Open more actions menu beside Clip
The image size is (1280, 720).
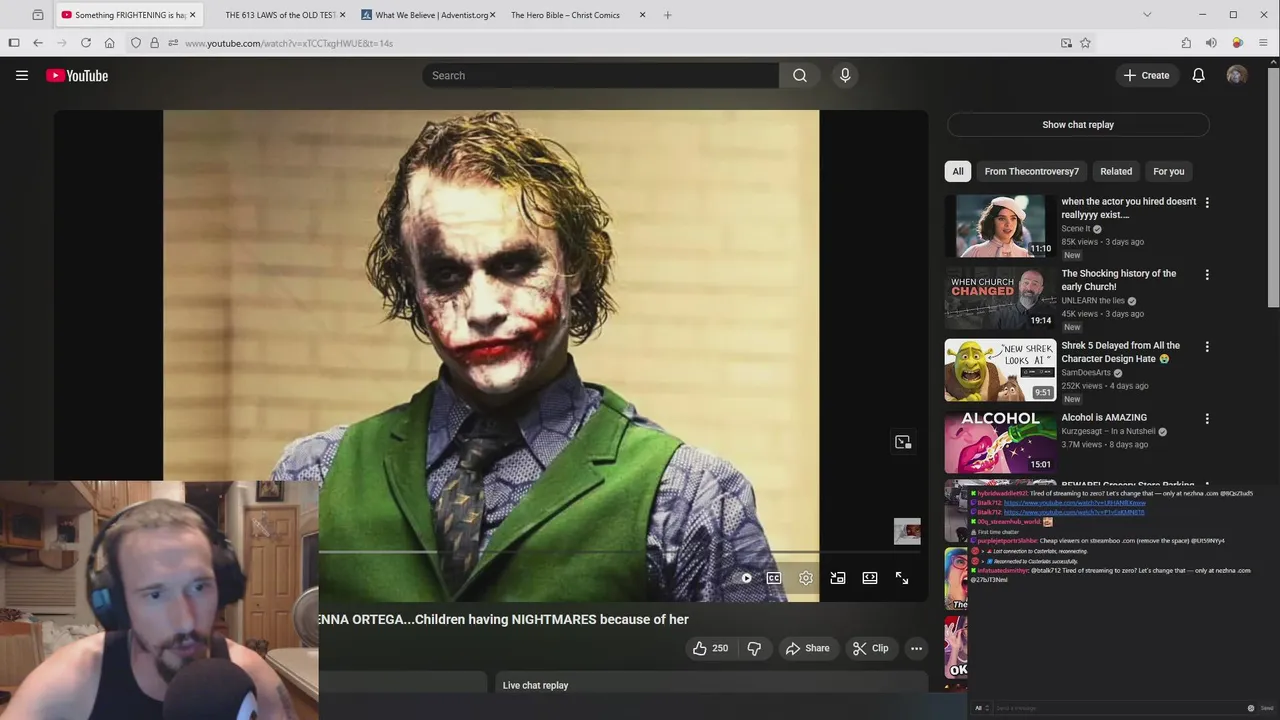coord(916,648)
